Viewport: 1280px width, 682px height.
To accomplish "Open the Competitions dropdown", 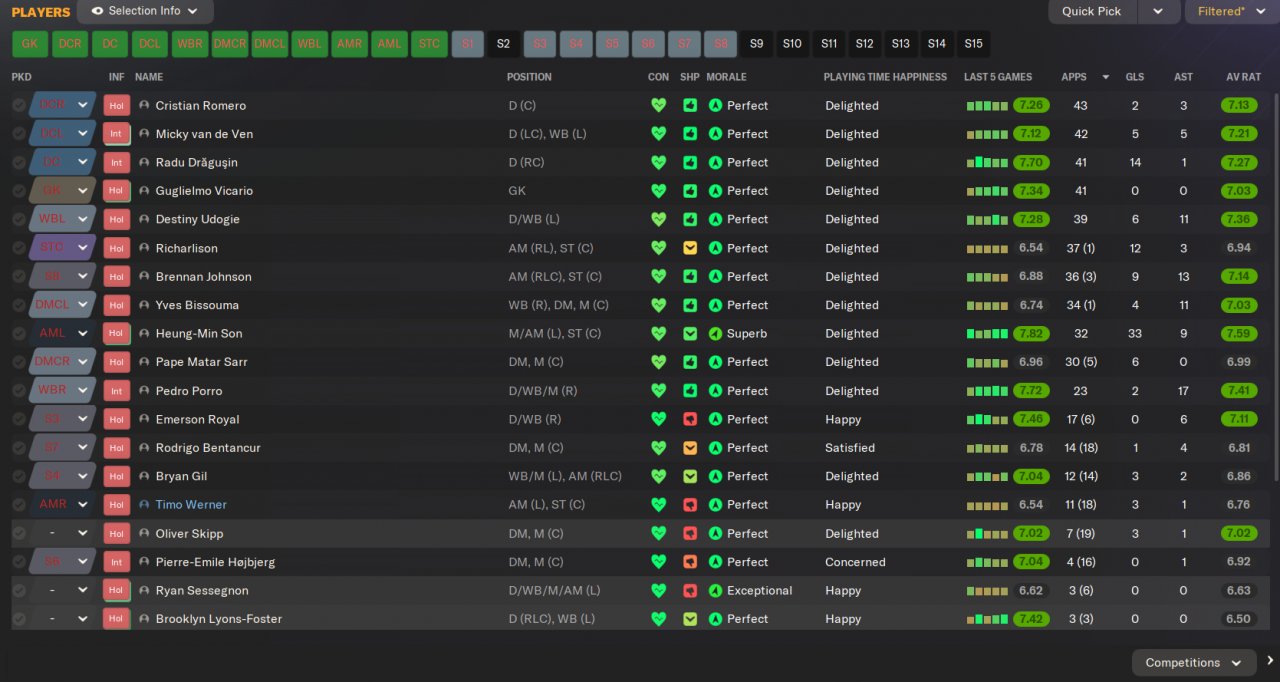I will 1194,662.
